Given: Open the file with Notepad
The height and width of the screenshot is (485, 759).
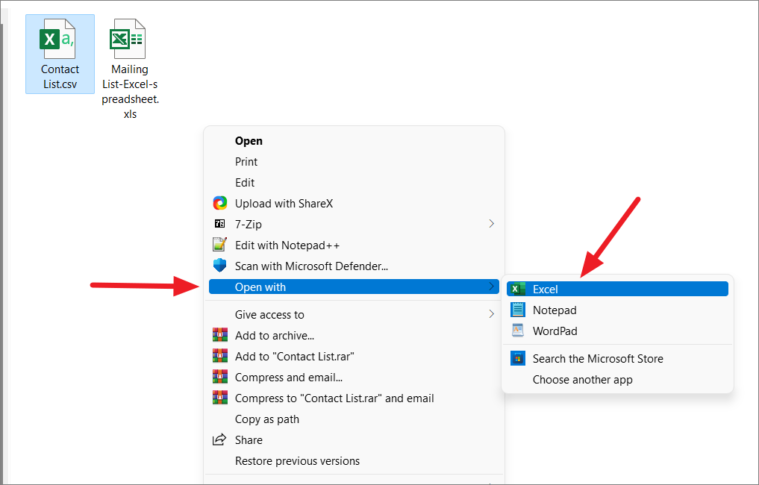Looking at the screenshot, I should tap(617, 310).
